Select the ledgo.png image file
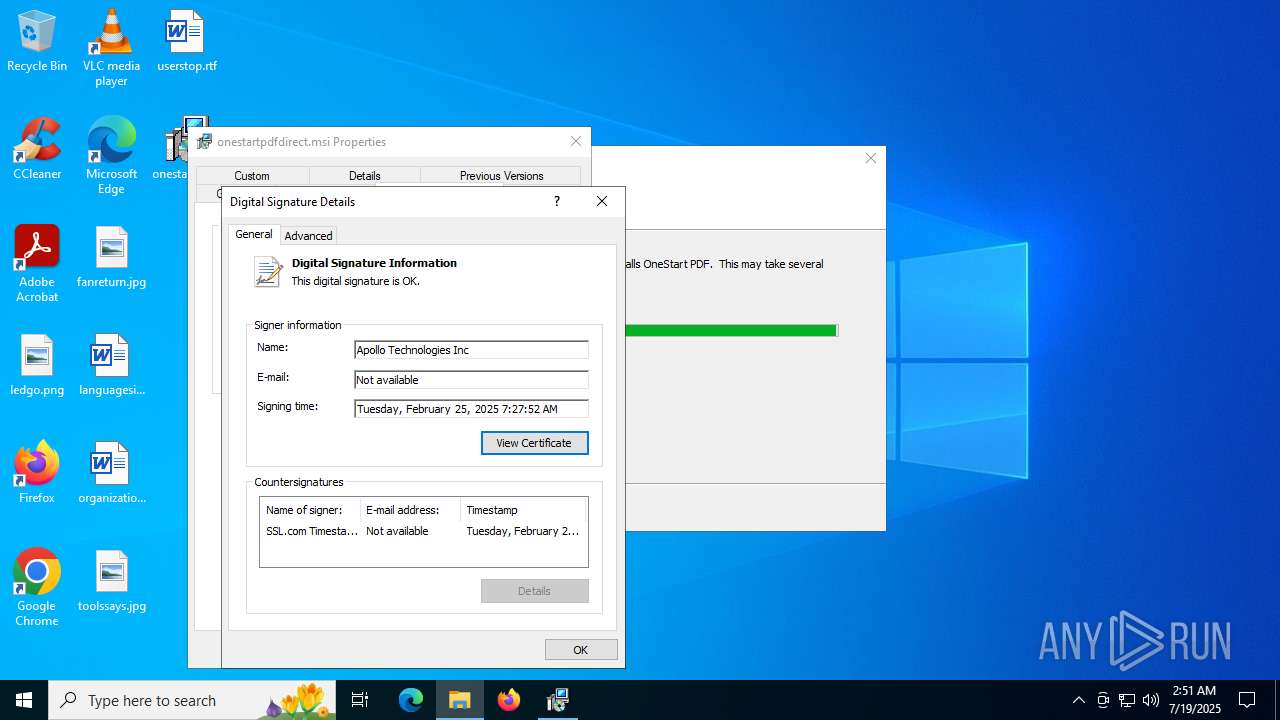1280x720 pixels. (x=37, y=366)
